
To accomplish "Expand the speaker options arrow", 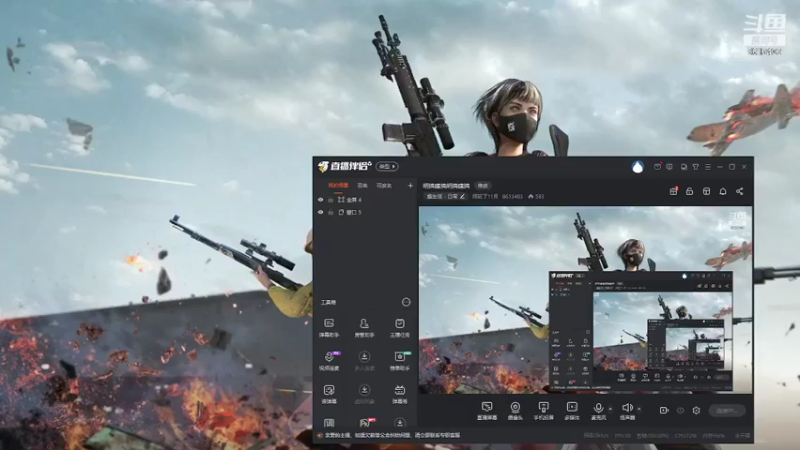I will (639, 408).
